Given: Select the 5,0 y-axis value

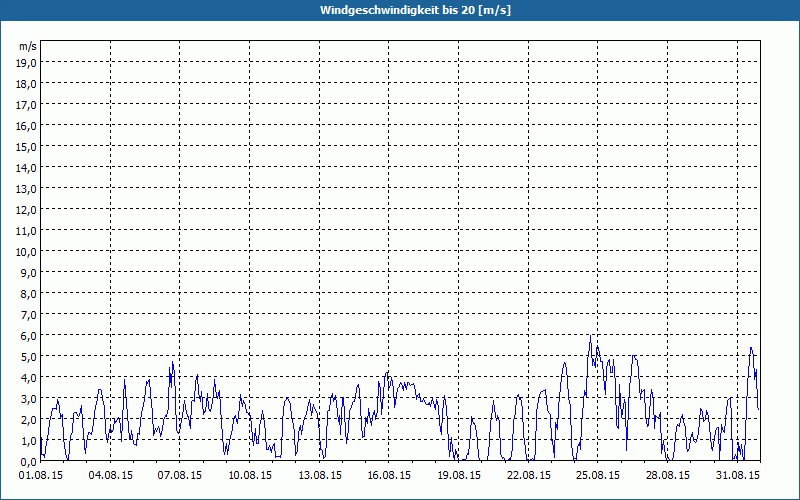Looking at the screenshot, I should [x=31, y=357].
